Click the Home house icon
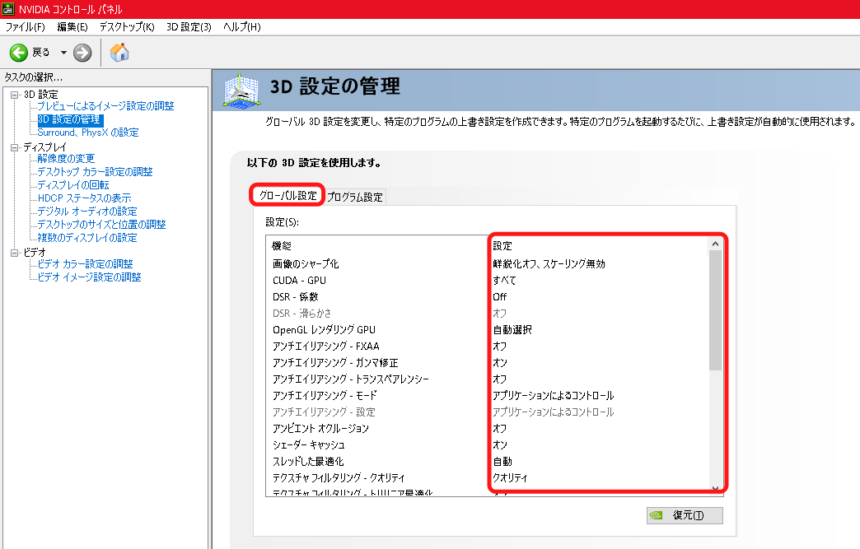Image resolution: width=860 pixels, height=549 pixels. click(x=119, y=53)
